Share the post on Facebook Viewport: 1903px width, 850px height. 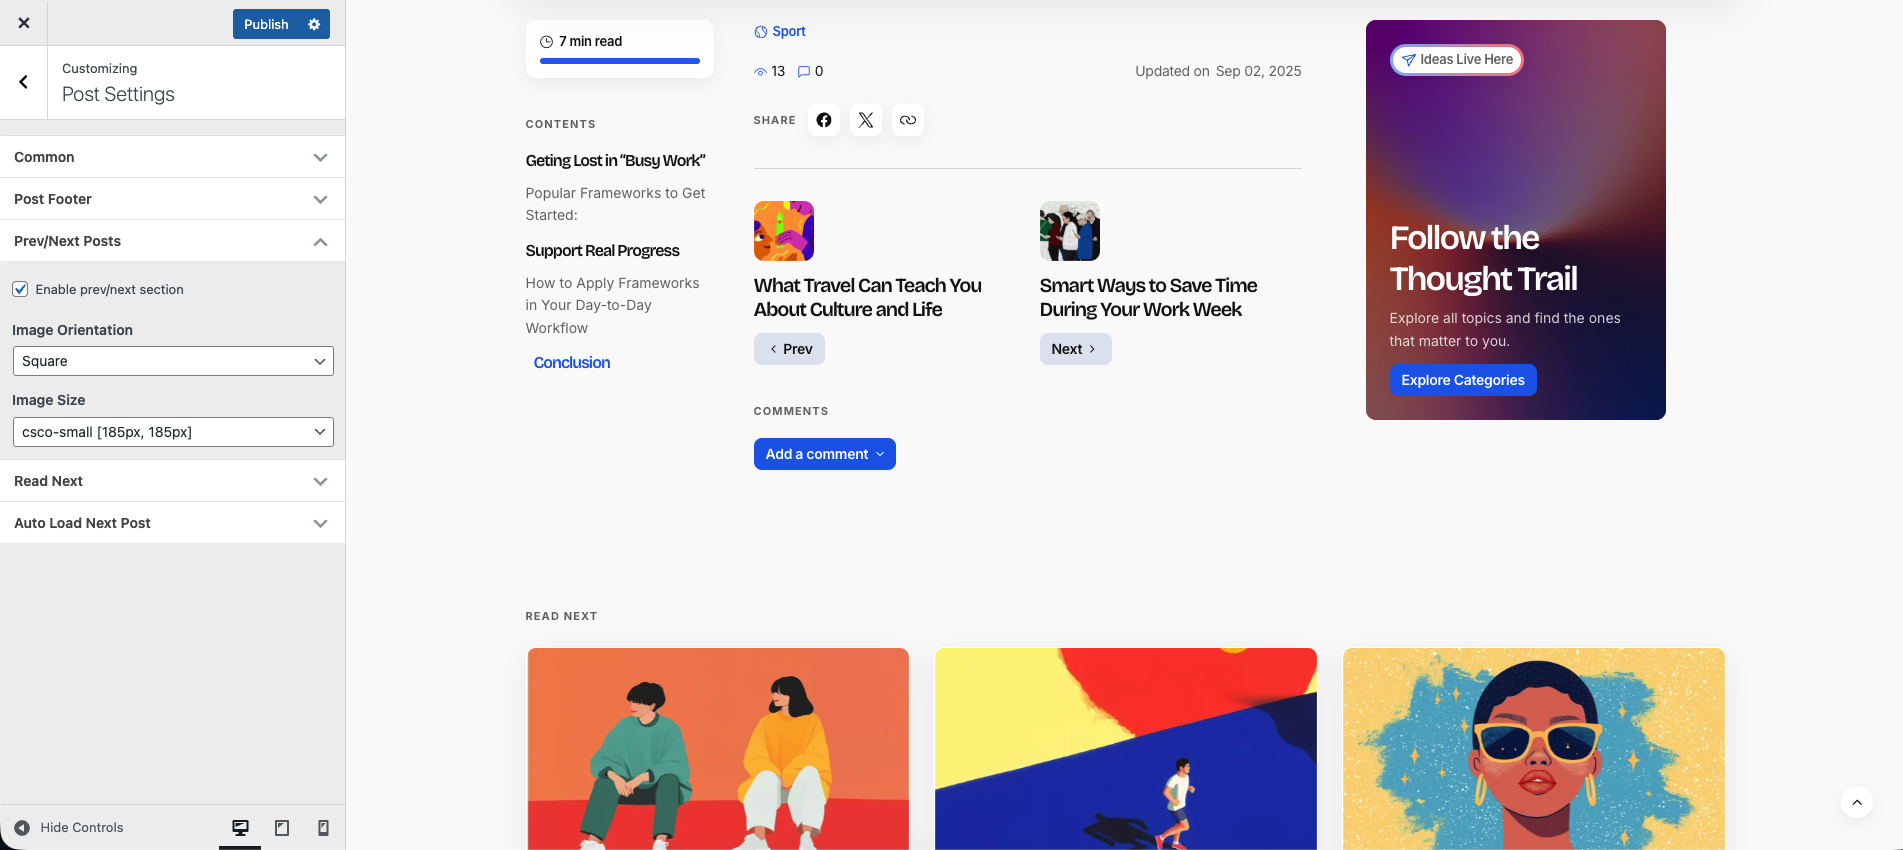click(823, 120)
